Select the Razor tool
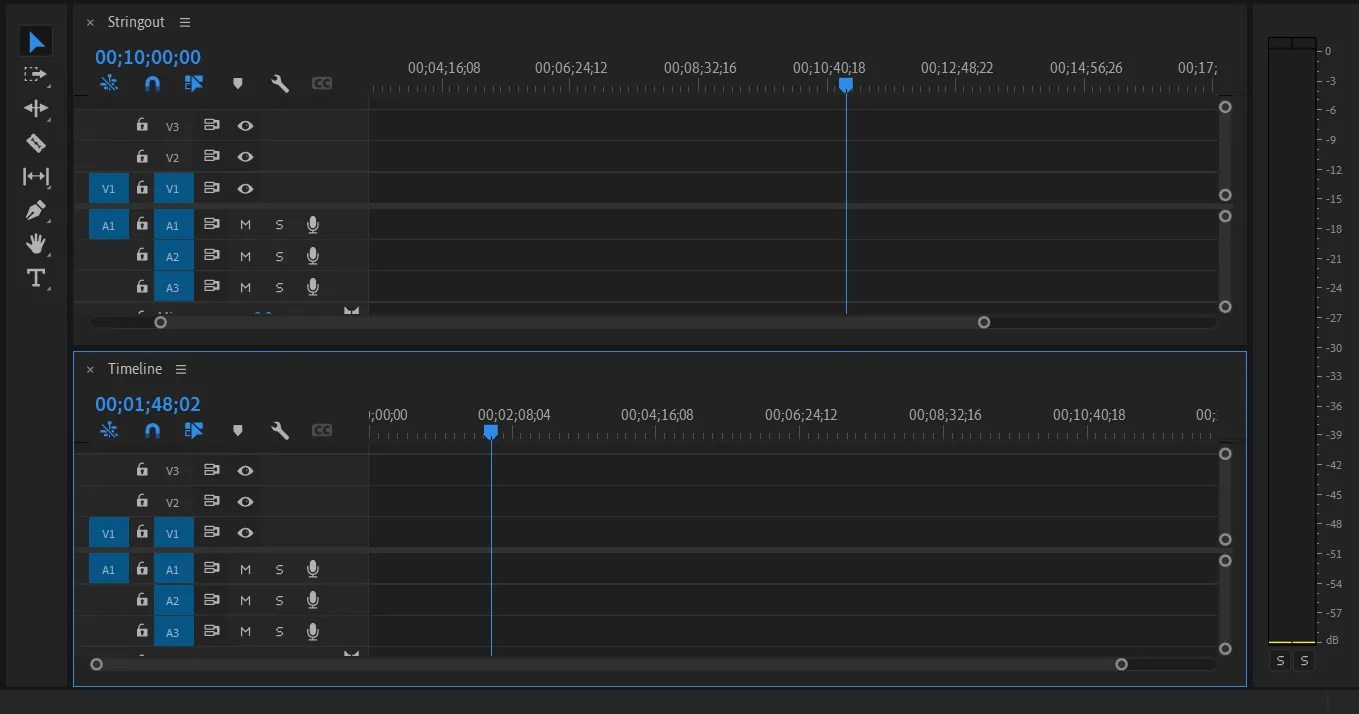 [36, 143]
